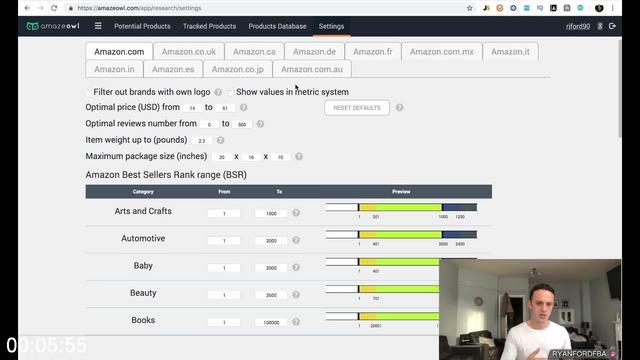640x360 pixels.
Task: Click Automotive BSR preview bar
Action: pyautogui.click(x=401, y=235)
